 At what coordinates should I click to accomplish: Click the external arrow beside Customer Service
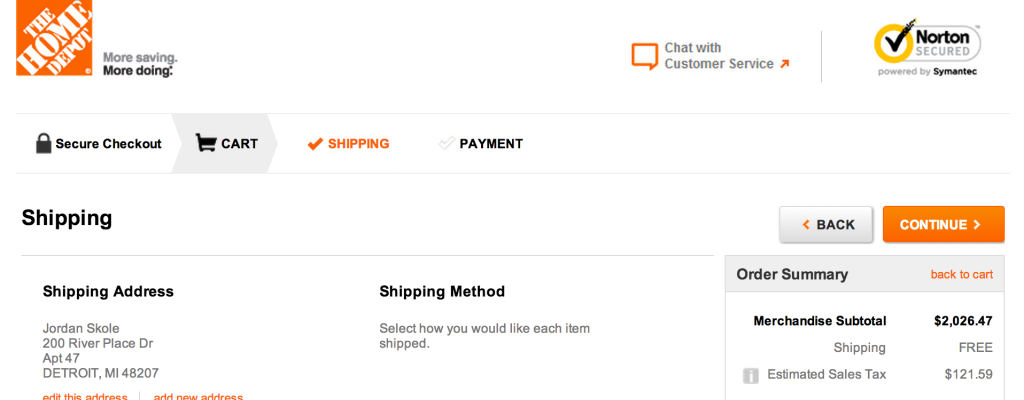[x=785, y=64]
